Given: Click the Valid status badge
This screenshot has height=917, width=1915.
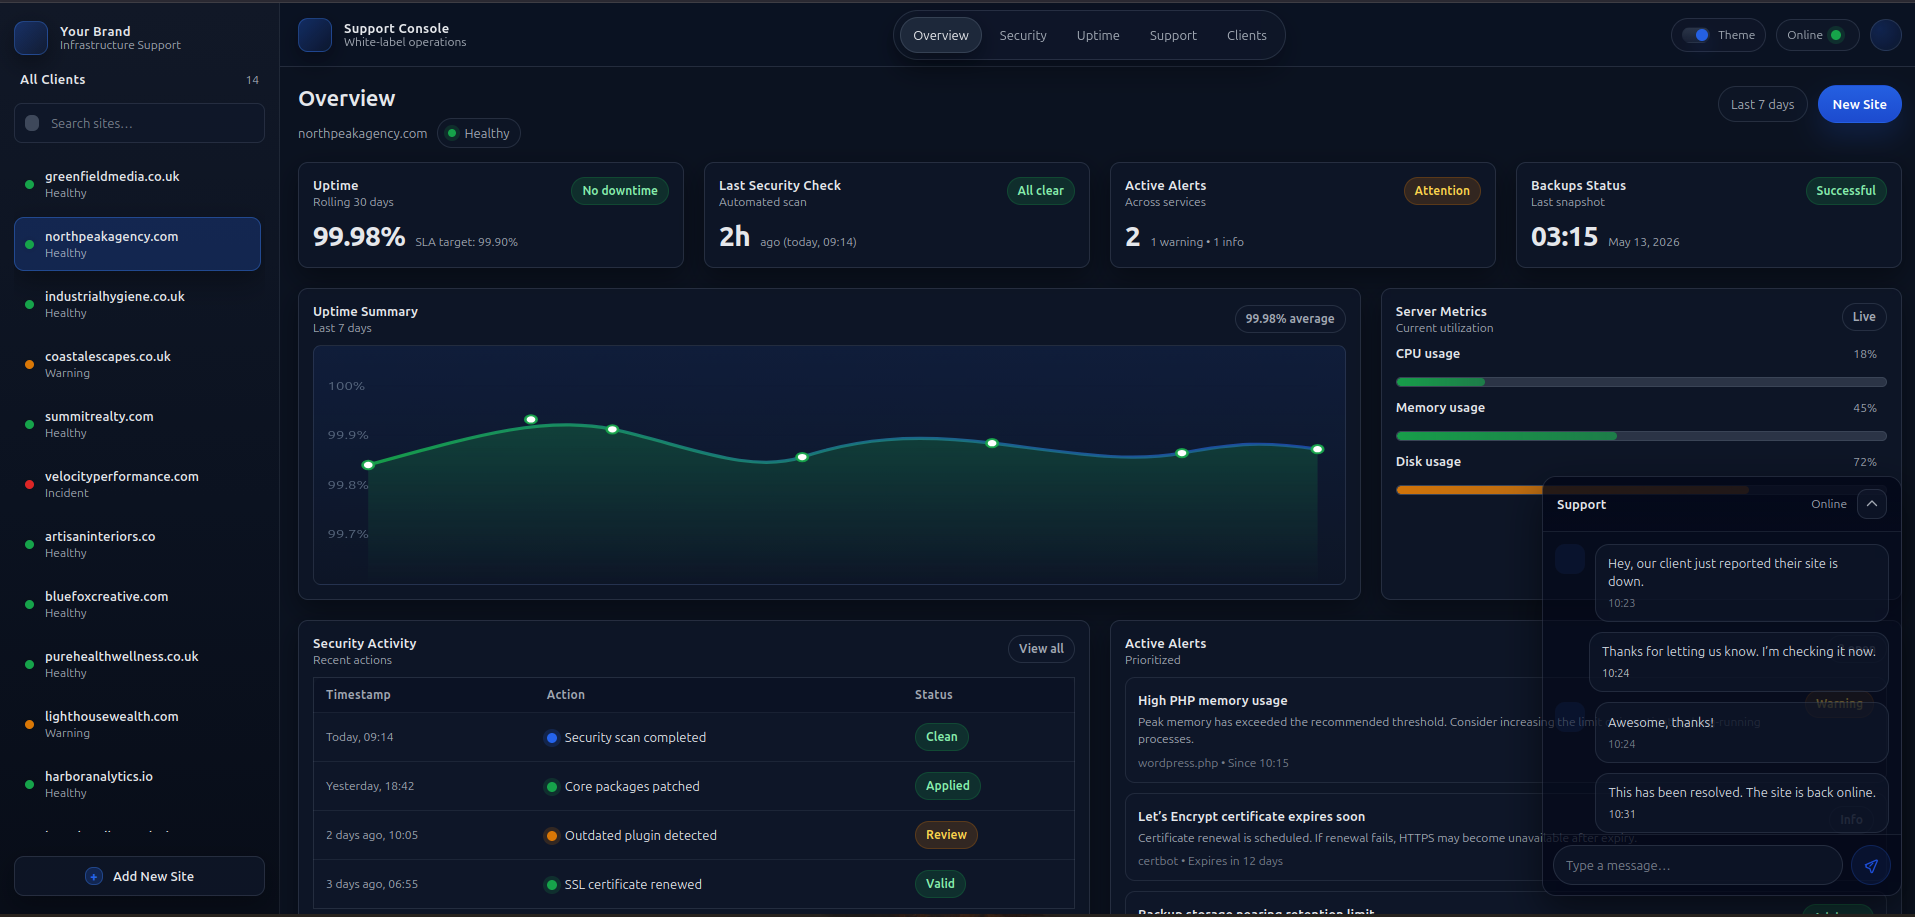Looking at the screenshot, I should 940,884.
